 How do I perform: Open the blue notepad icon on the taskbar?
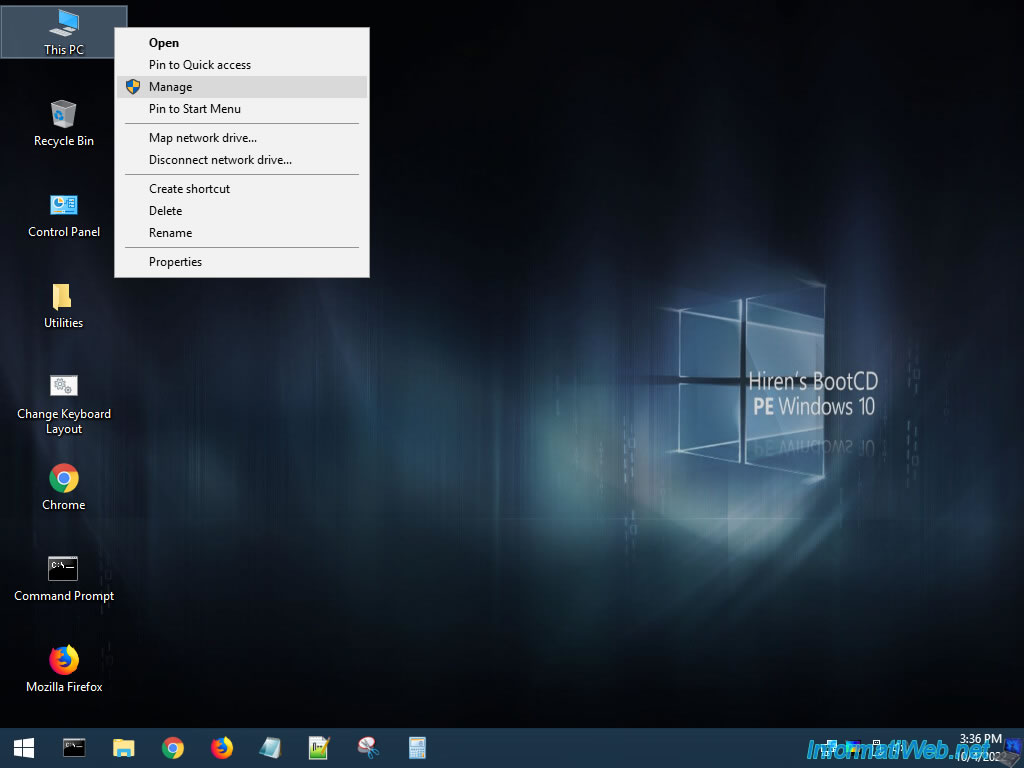click(270, 748)
